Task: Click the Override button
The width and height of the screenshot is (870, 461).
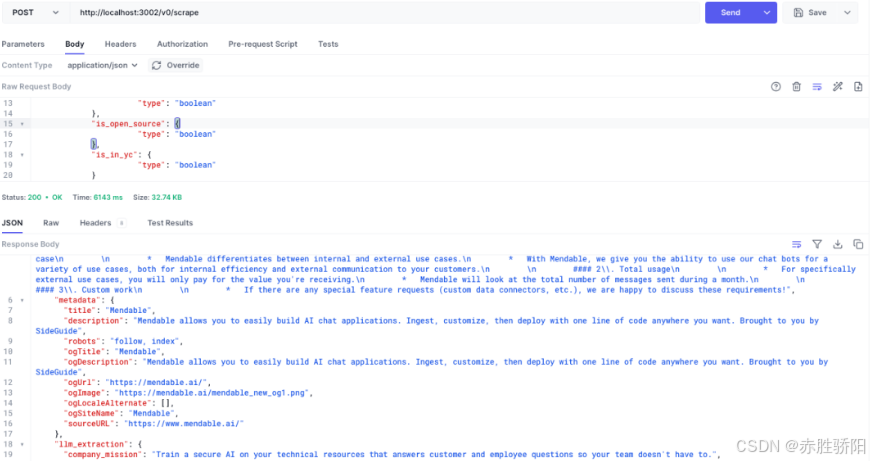Action: tap(175, 65)
